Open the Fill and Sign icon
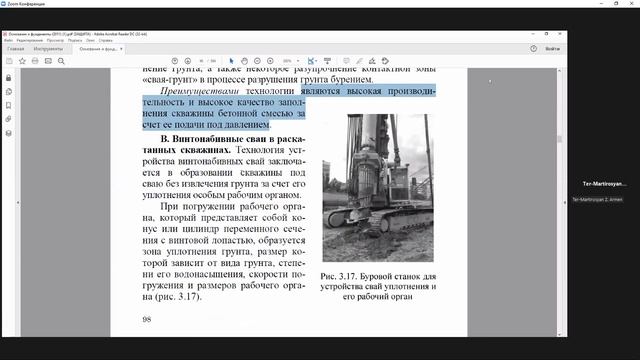Viewport: 640px width, 360px height. (372, 61)
